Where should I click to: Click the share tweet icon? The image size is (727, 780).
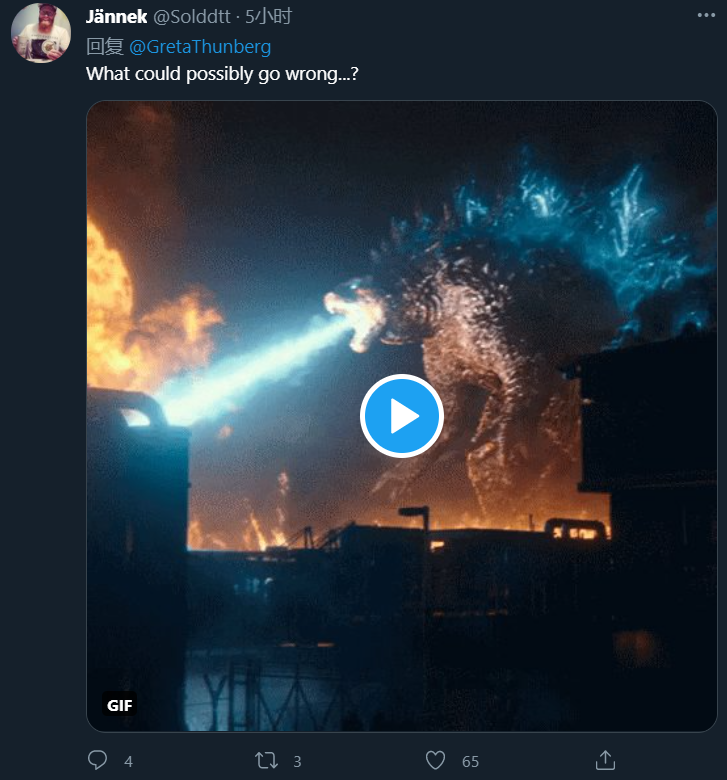(604, 760)
